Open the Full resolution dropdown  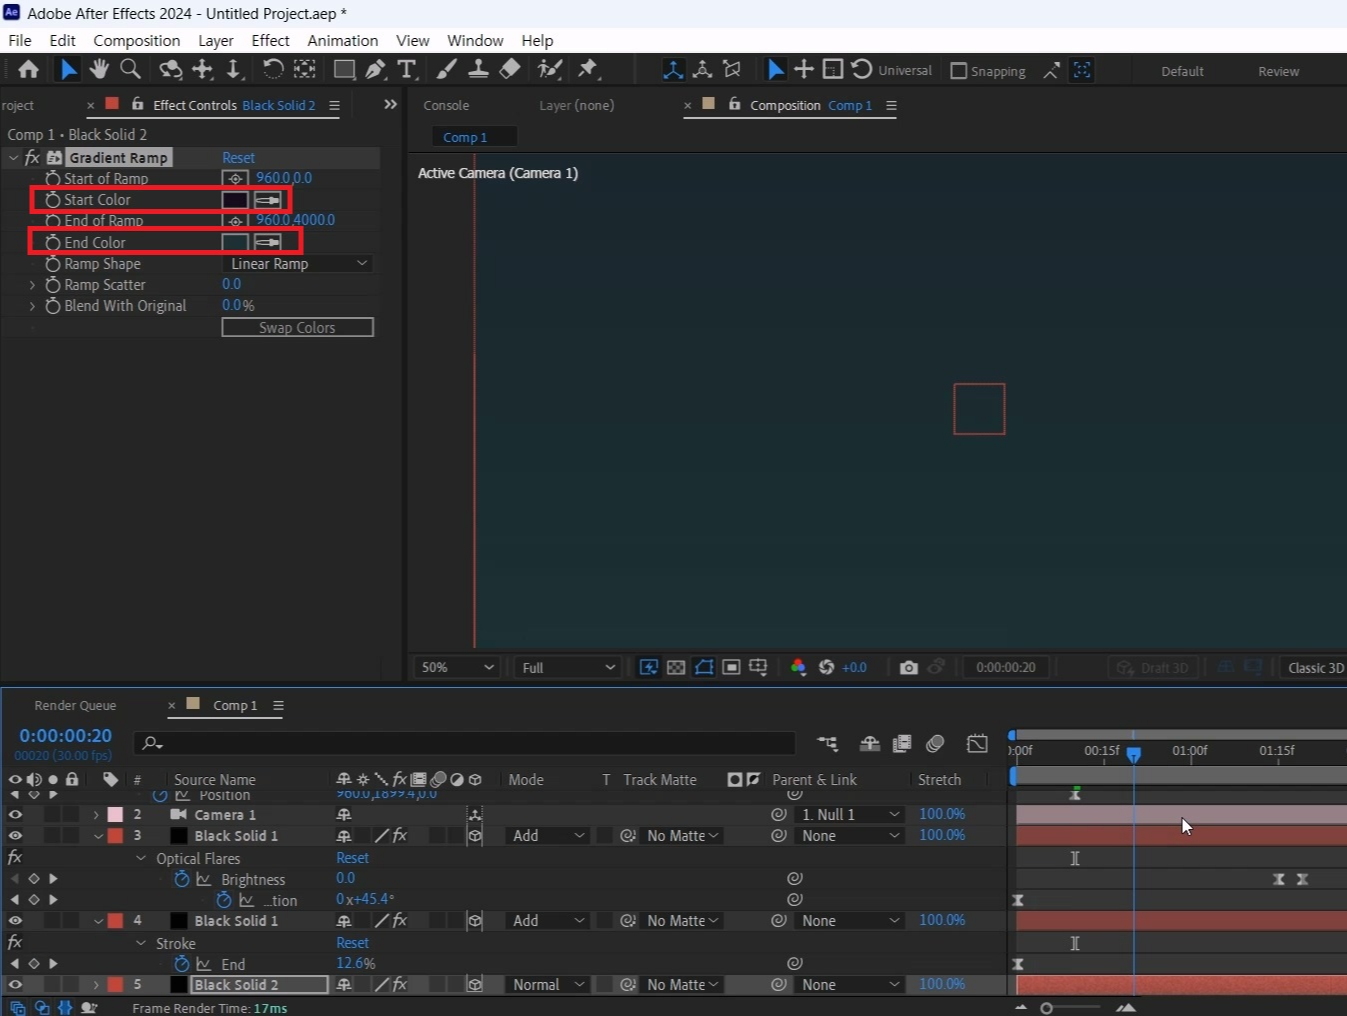point(567,667)
